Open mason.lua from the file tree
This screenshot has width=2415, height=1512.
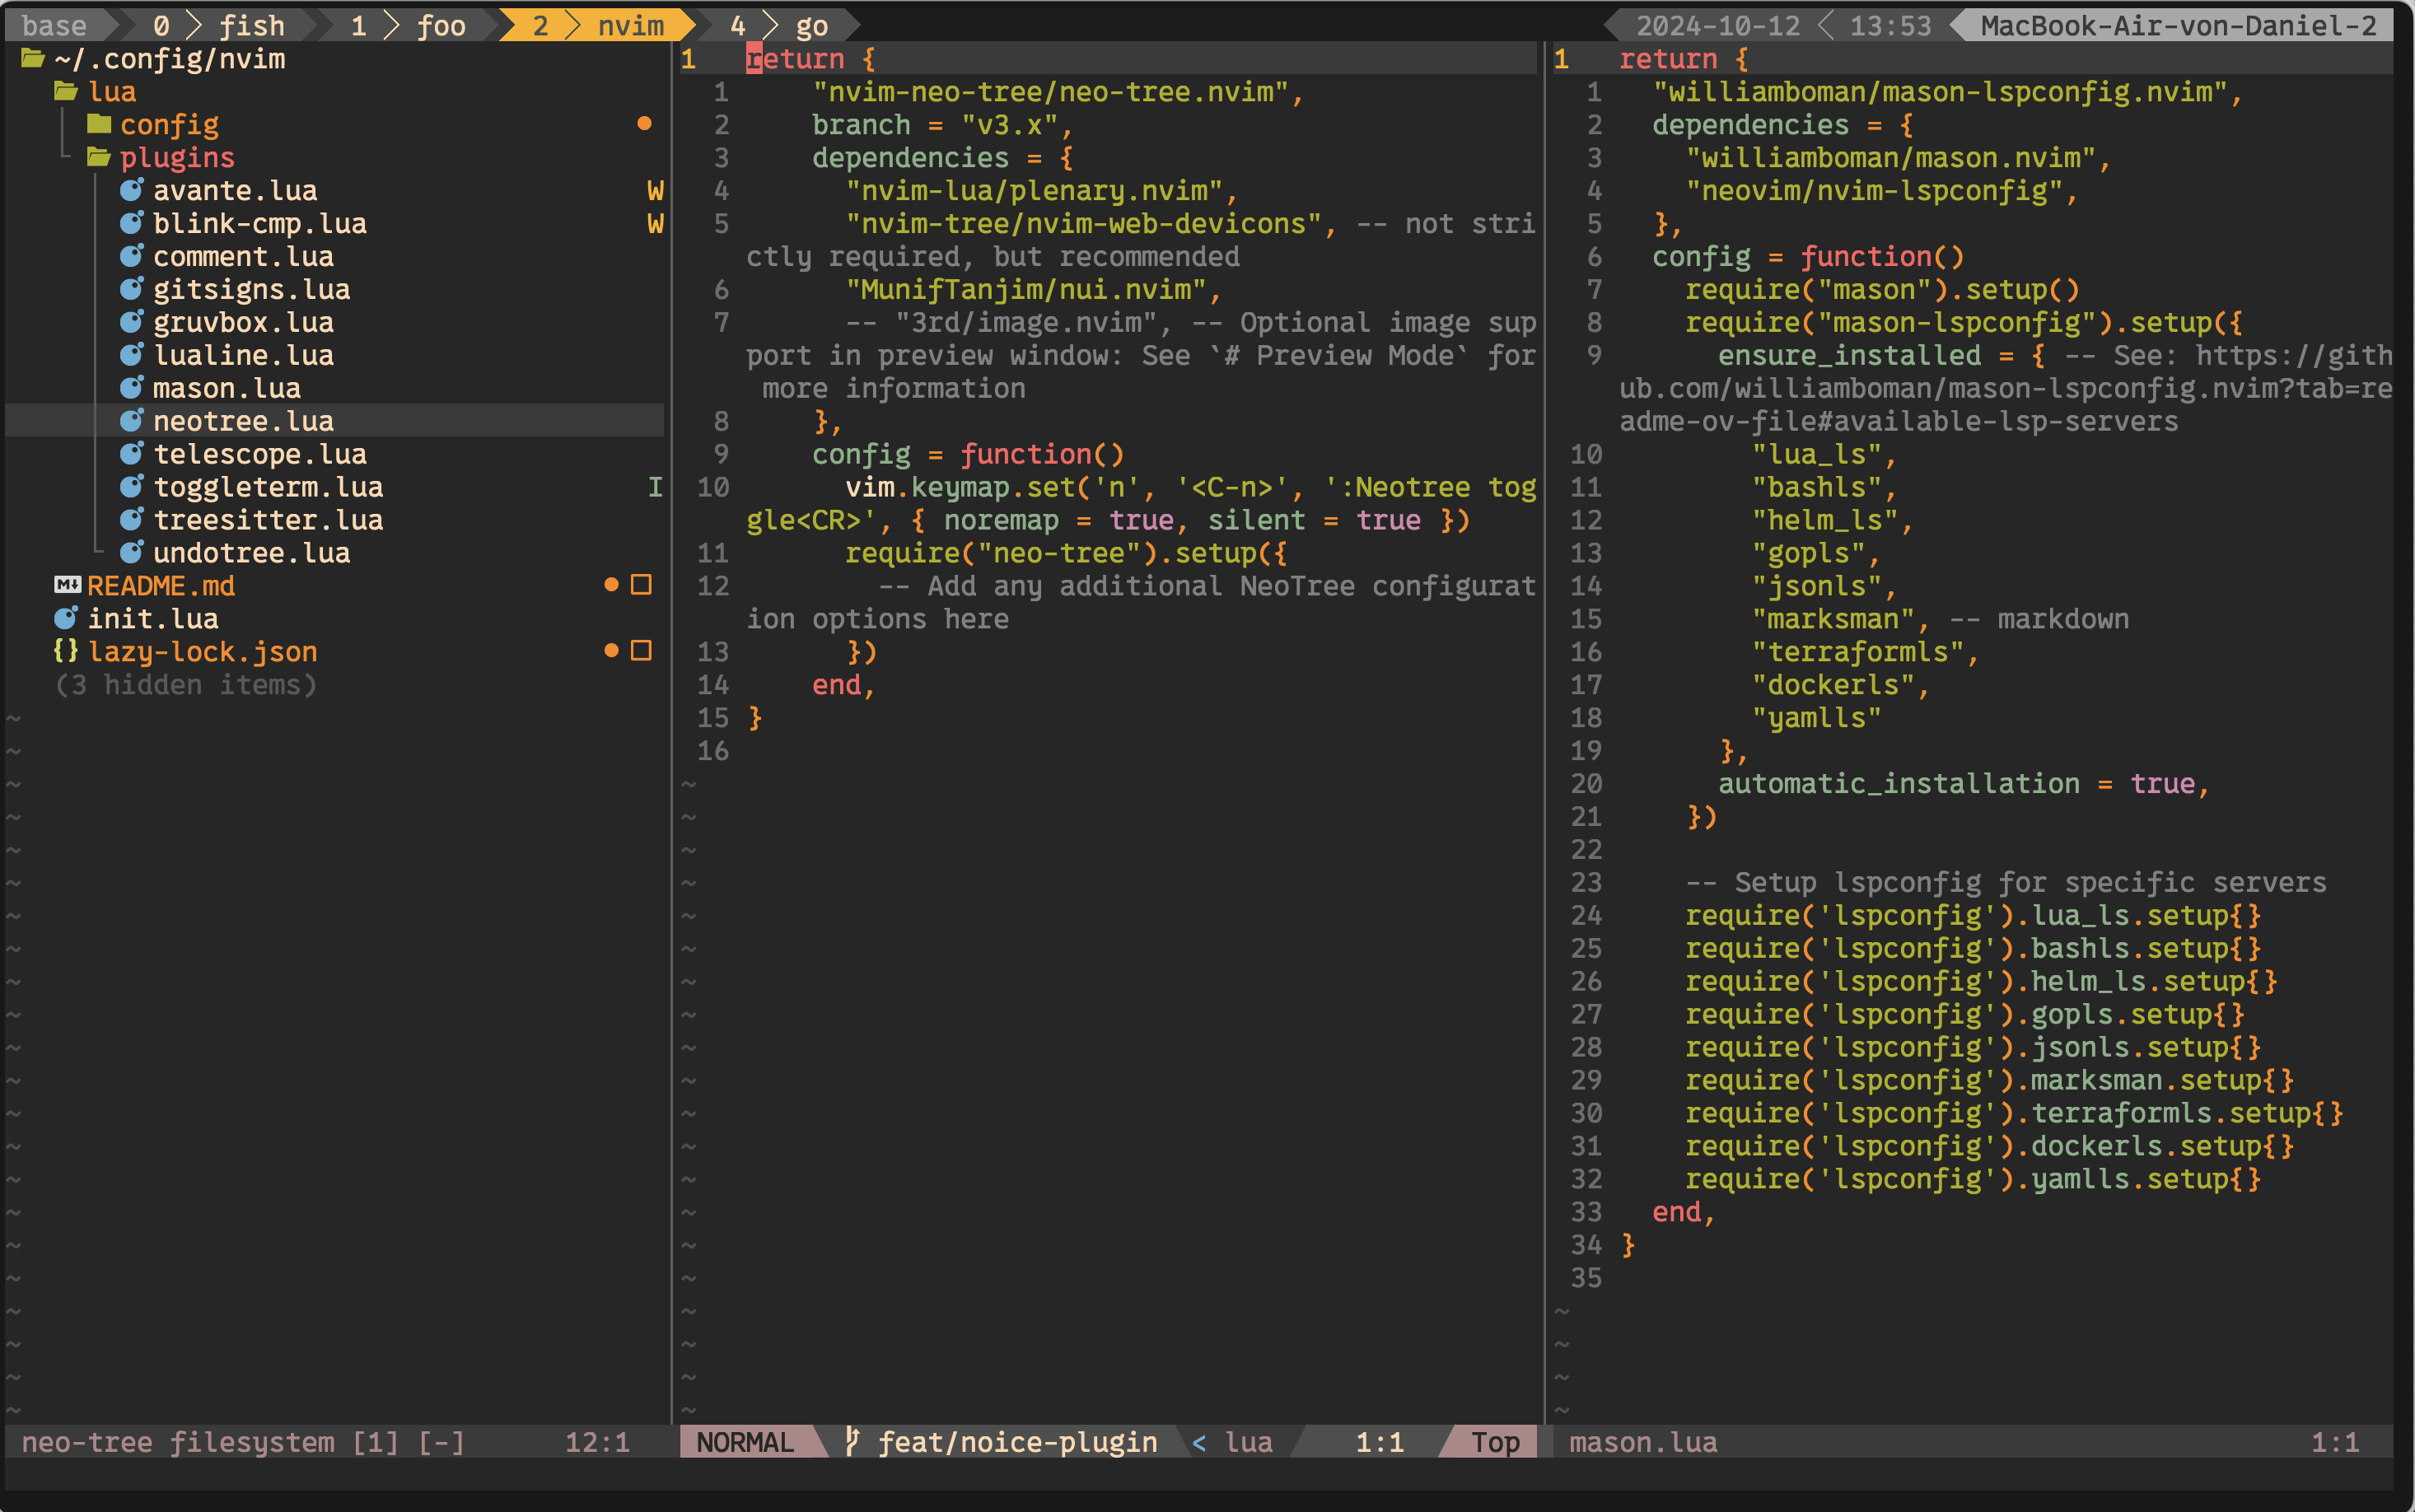tap(226, 388)
